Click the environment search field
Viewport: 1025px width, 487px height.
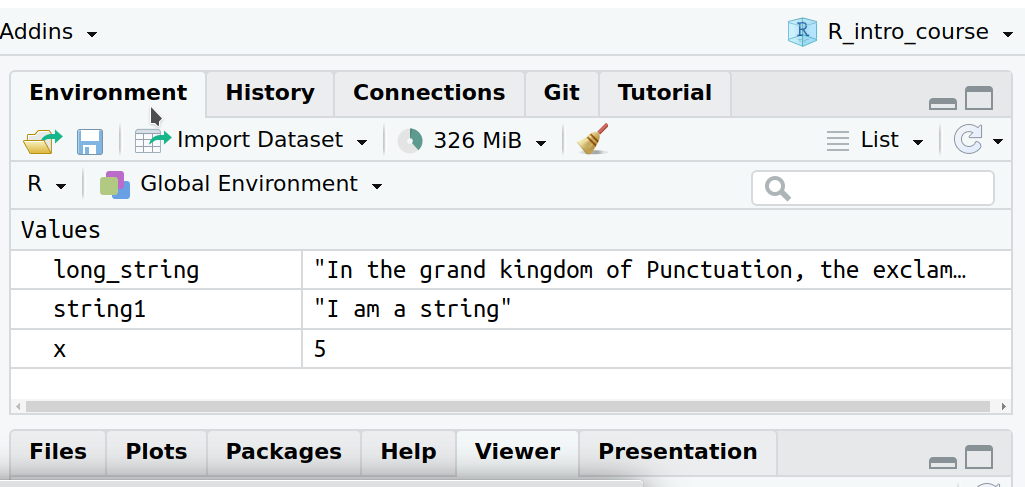[x=873, y=188]
